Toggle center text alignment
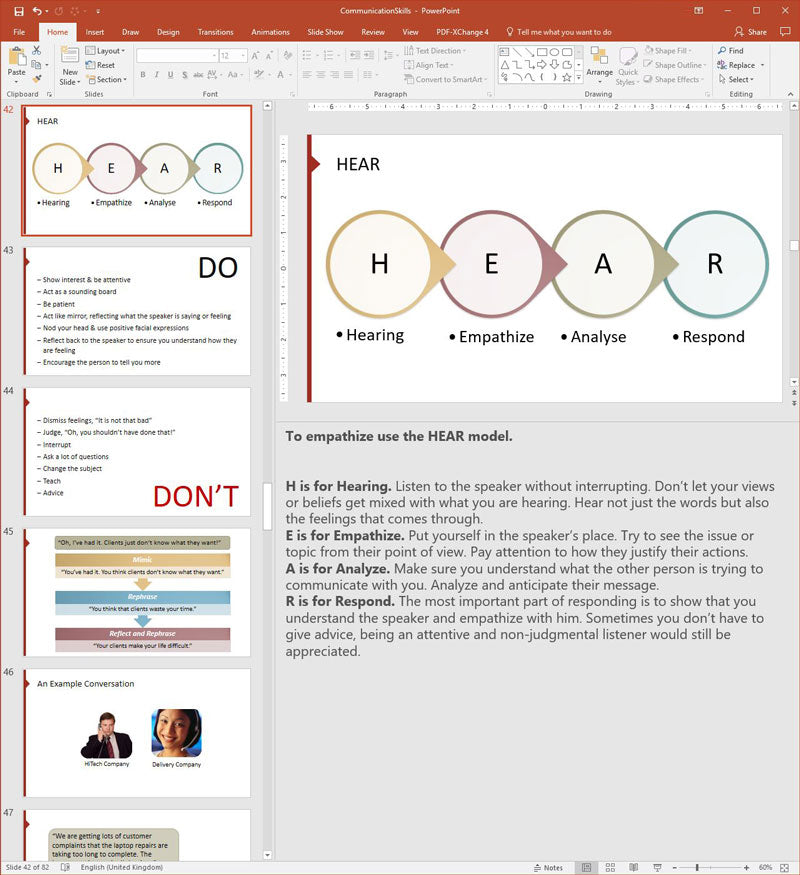This screenshot has width=800, height=875. tap(321, 74)
